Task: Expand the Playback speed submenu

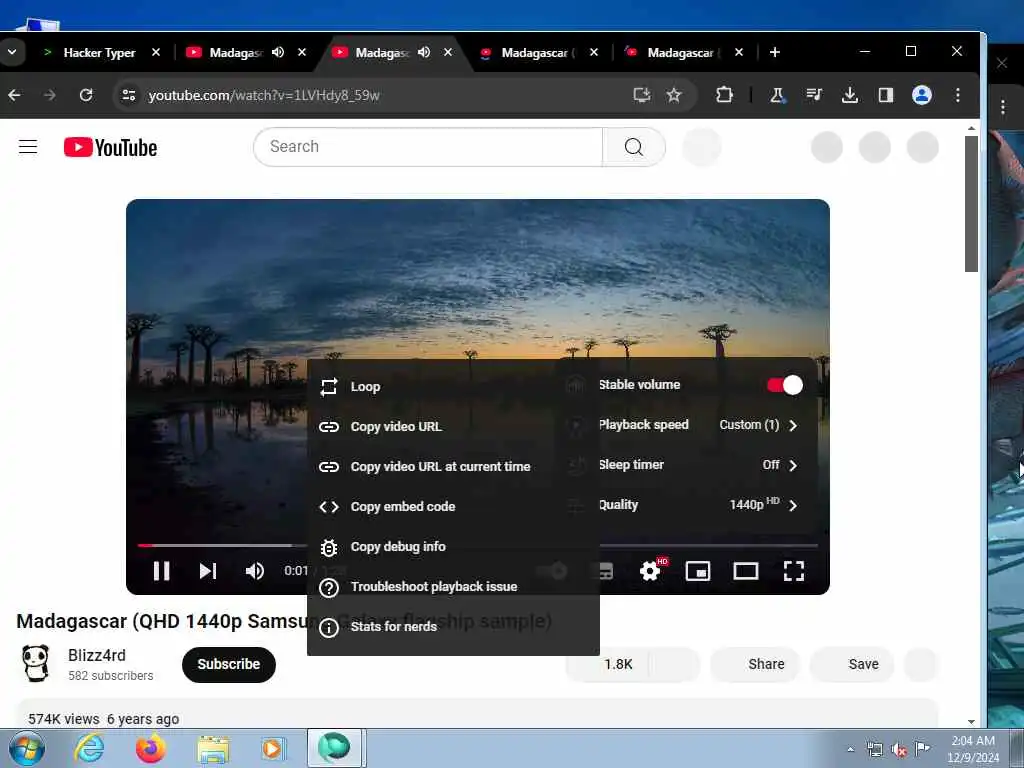Action: pyautogui.click(x=697, y=425)
